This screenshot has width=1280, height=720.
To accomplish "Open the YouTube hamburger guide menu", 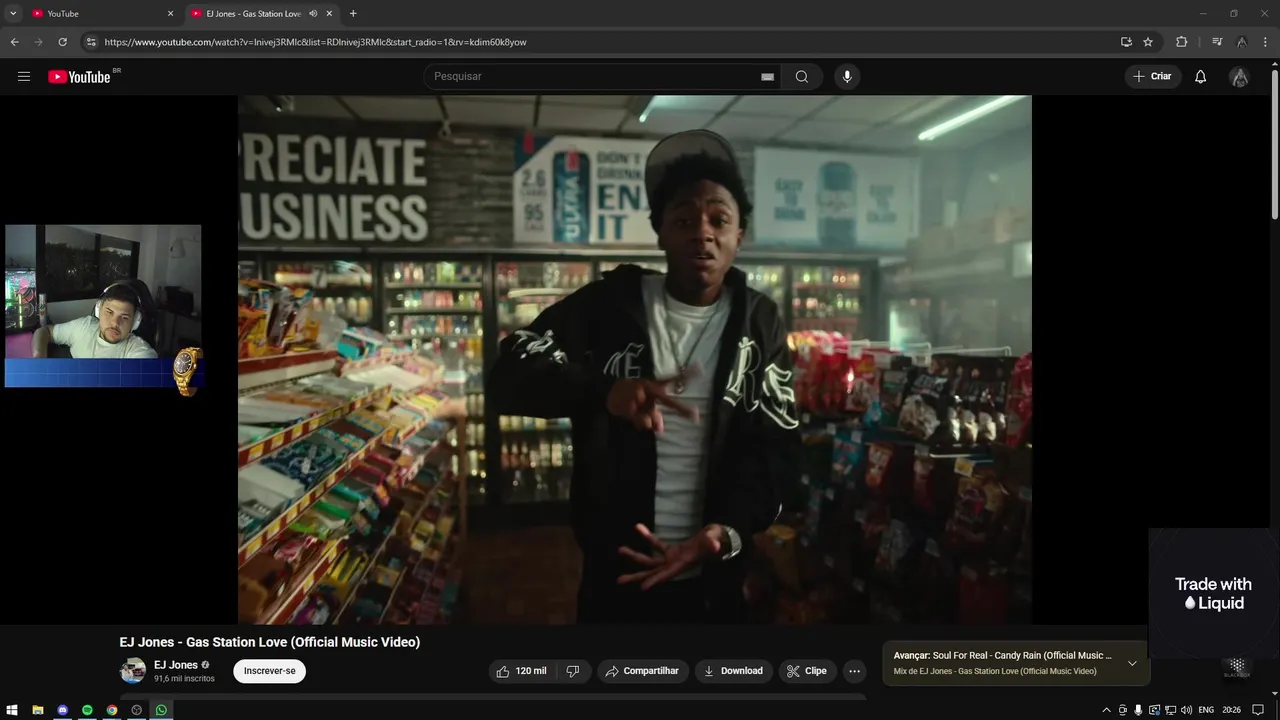I will point(24,77).
